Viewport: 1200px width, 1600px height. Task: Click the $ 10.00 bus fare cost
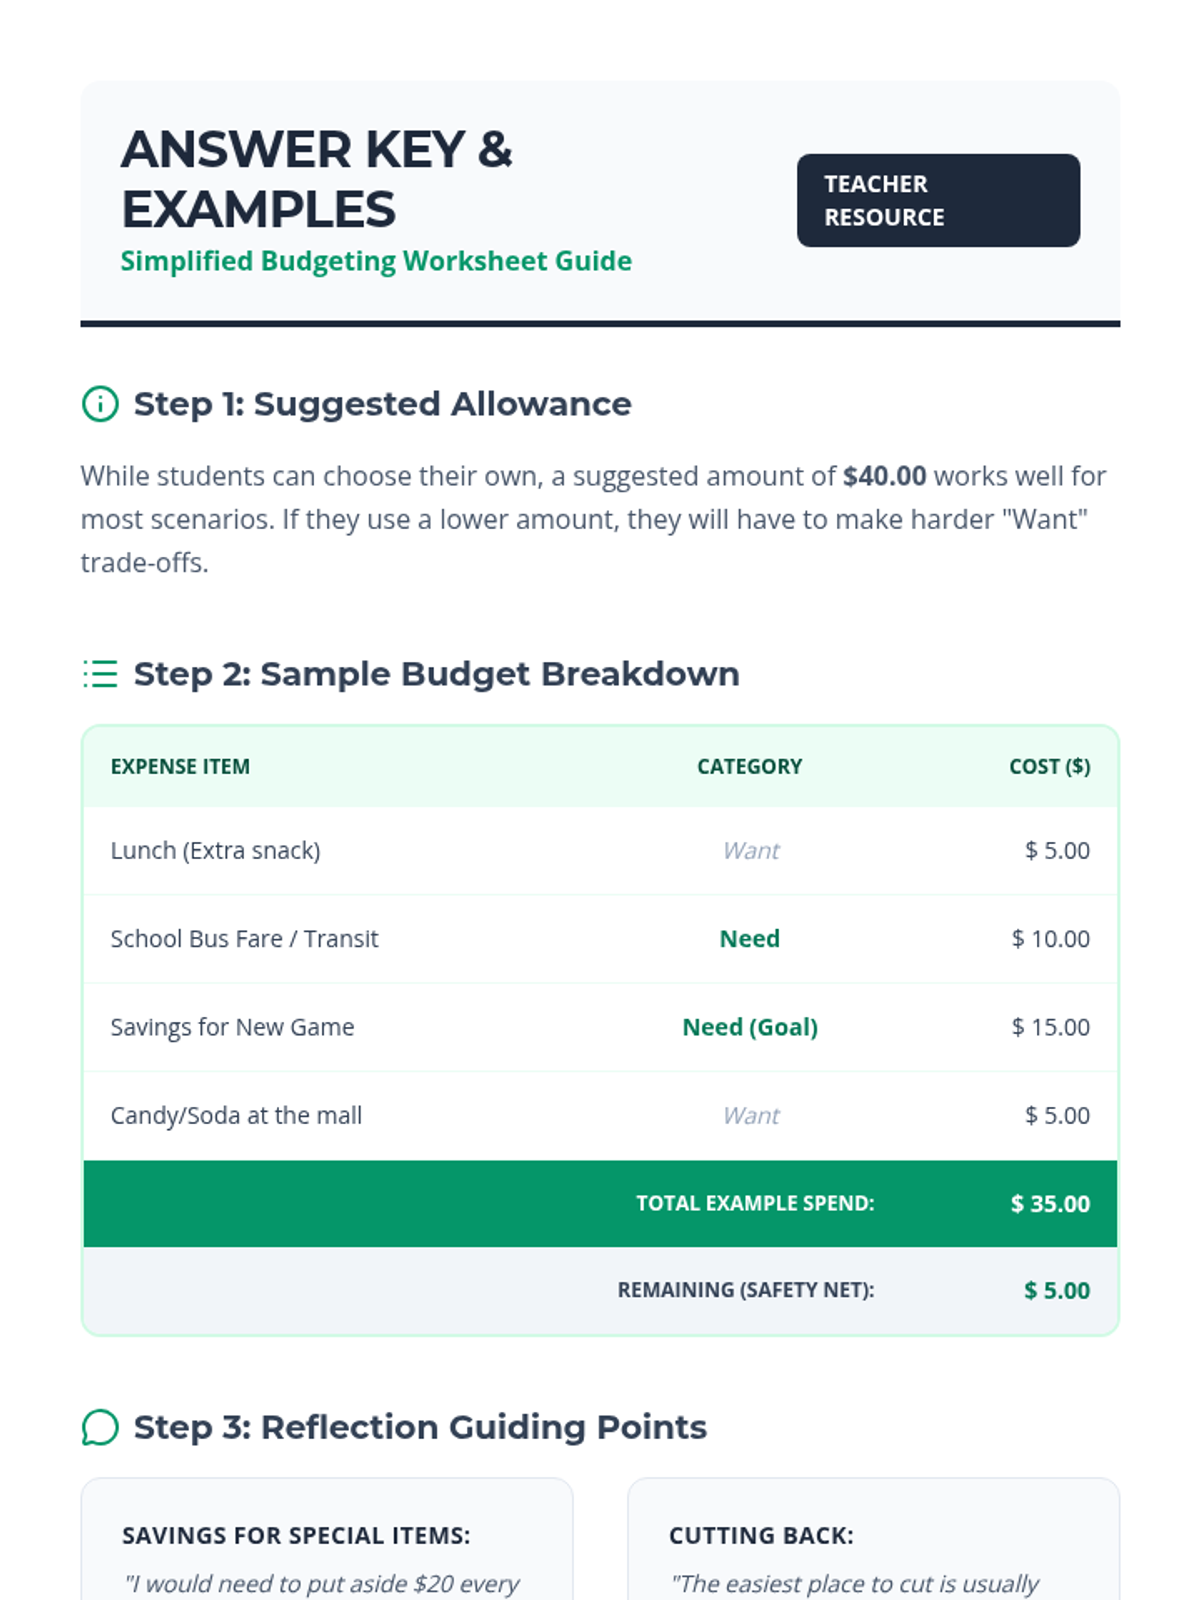pyautogui.click(x=1050, y=939)
